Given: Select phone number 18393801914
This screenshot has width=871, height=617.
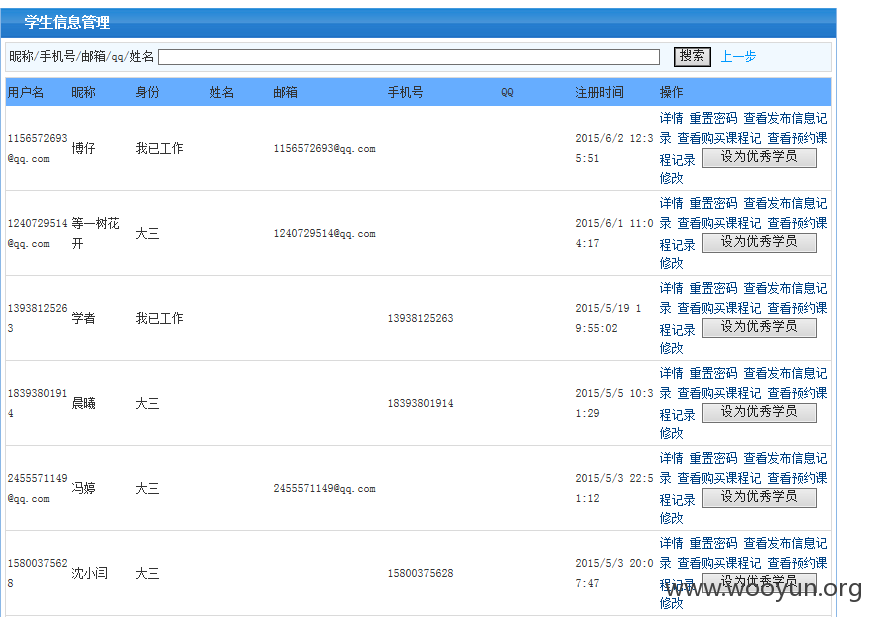Looking at the screenshot, I should pos(421,403).
